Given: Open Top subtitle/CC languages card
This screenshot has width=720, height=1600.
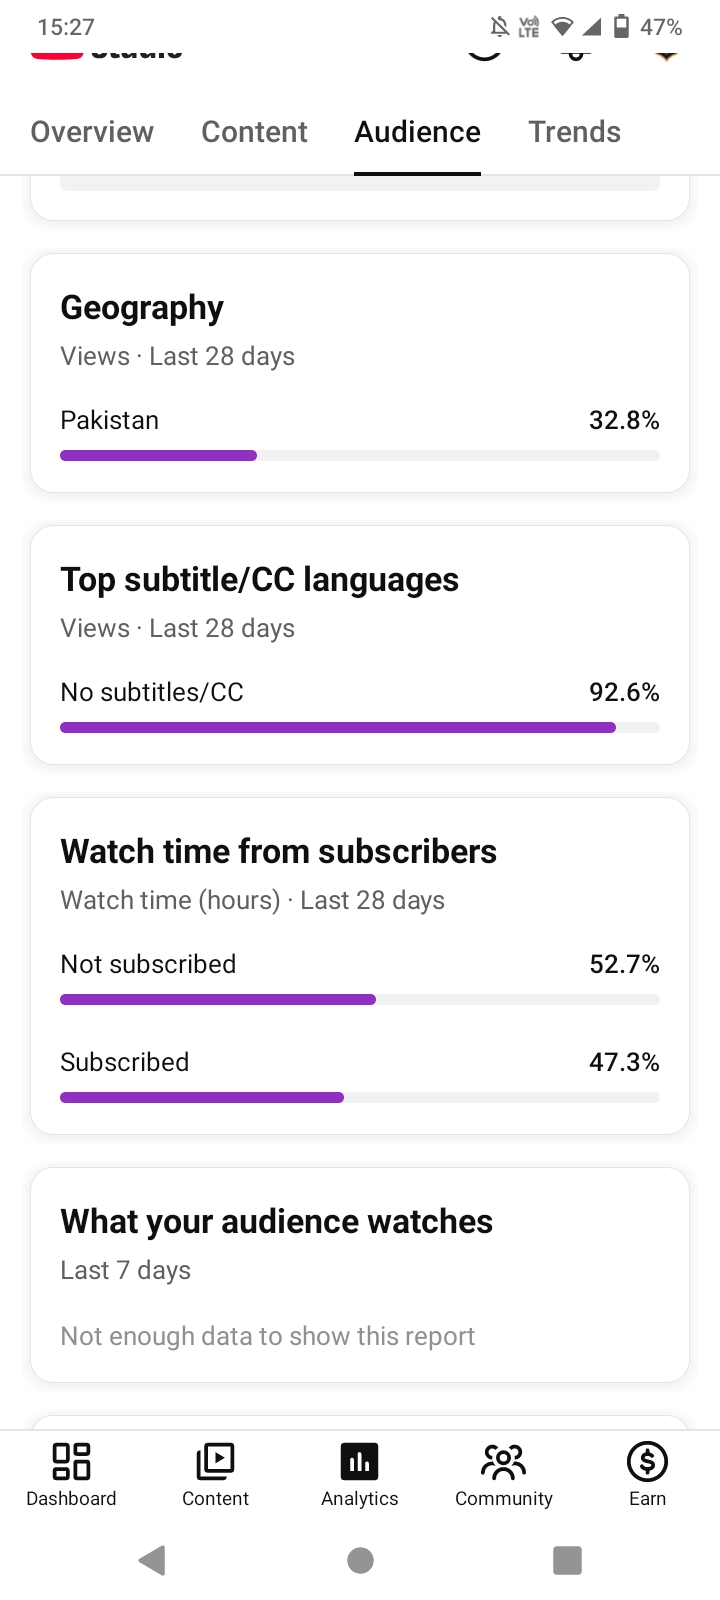Looking at the screenshot, I should pyautogui.click(x=360, y=645).
